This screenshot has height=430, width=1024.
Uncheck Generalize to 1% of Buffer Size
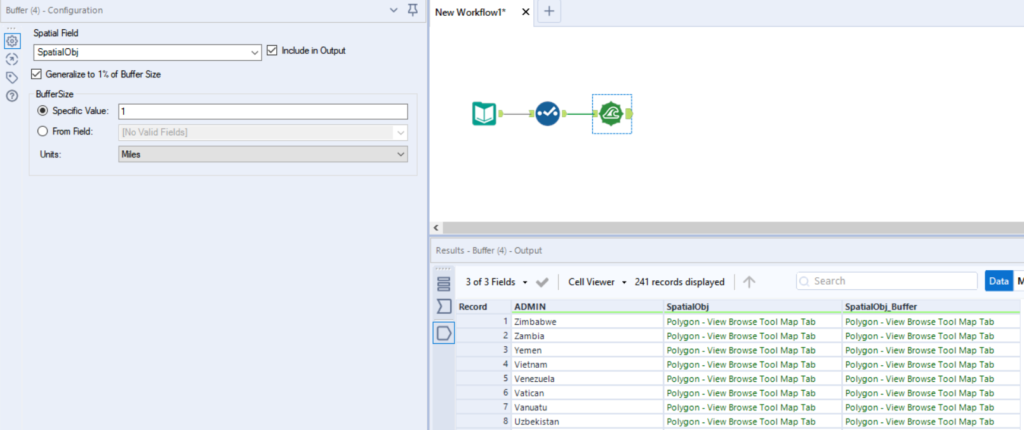point(38,74)
